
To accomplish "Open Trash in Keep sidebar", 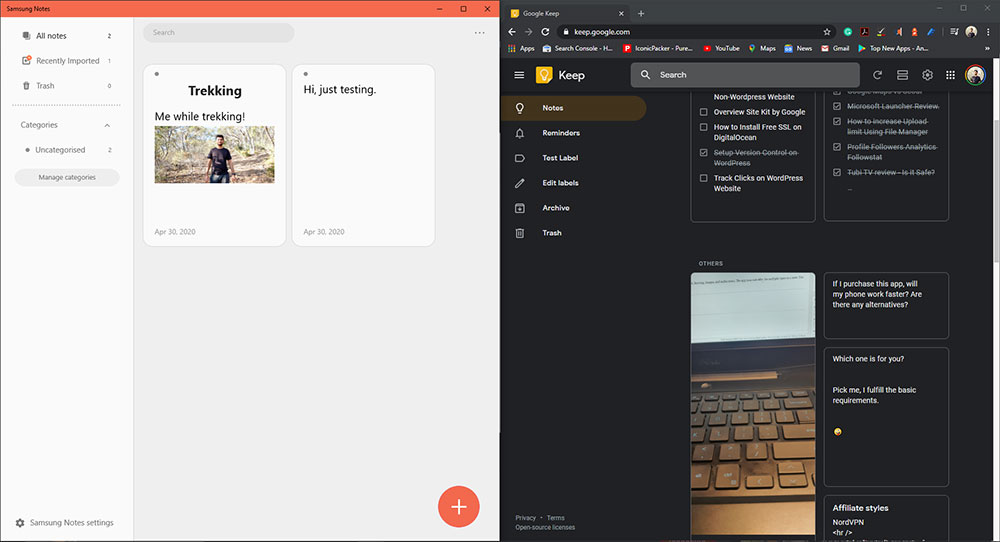I will [573, 233].
